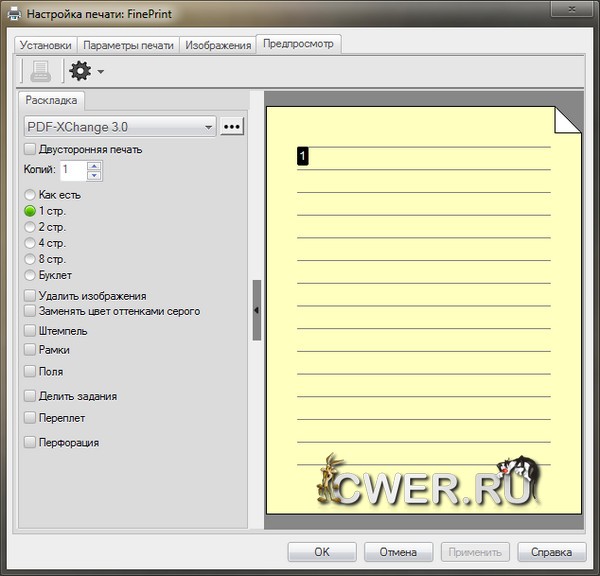Click the folded page corner in preview

pos(567,119)
